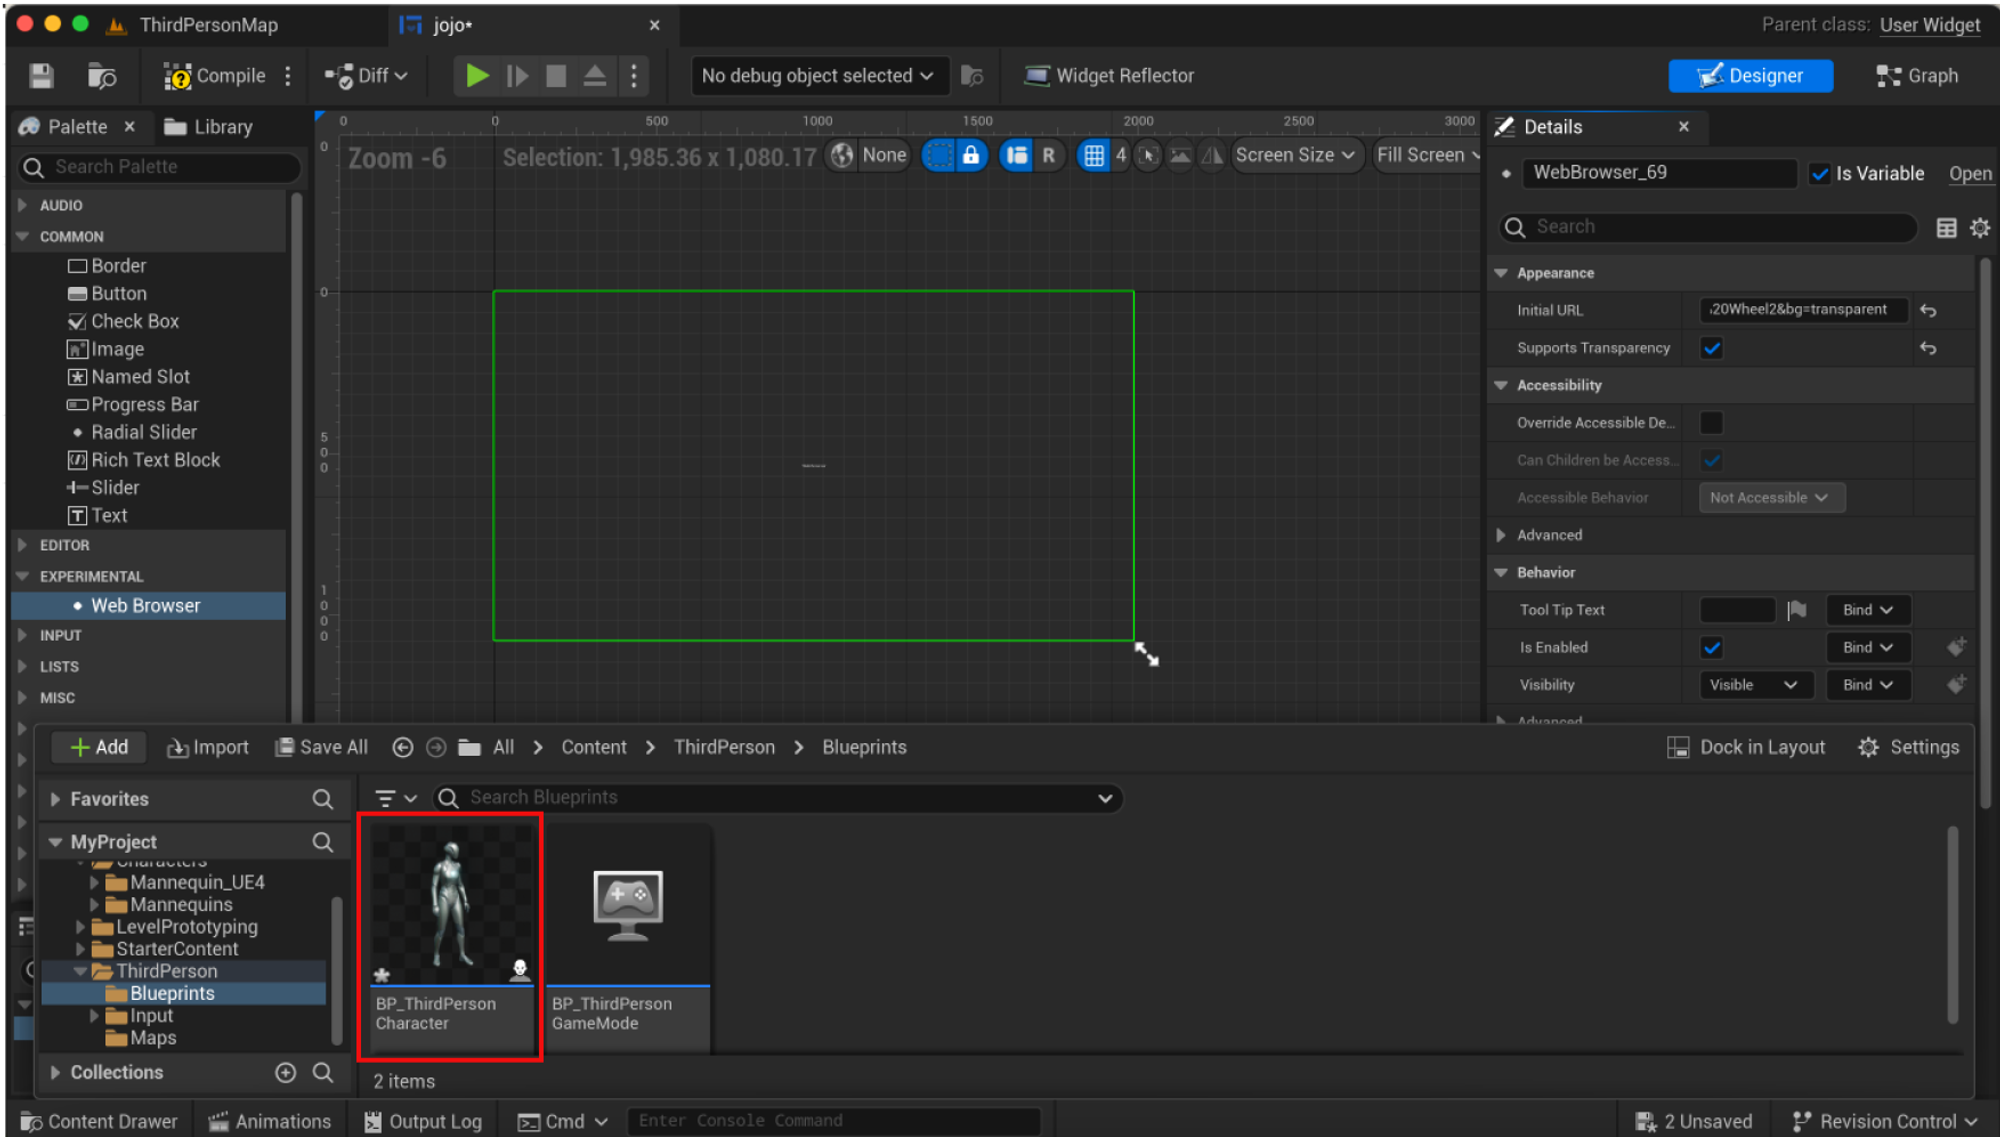Click the Save All button

(319, 746)
